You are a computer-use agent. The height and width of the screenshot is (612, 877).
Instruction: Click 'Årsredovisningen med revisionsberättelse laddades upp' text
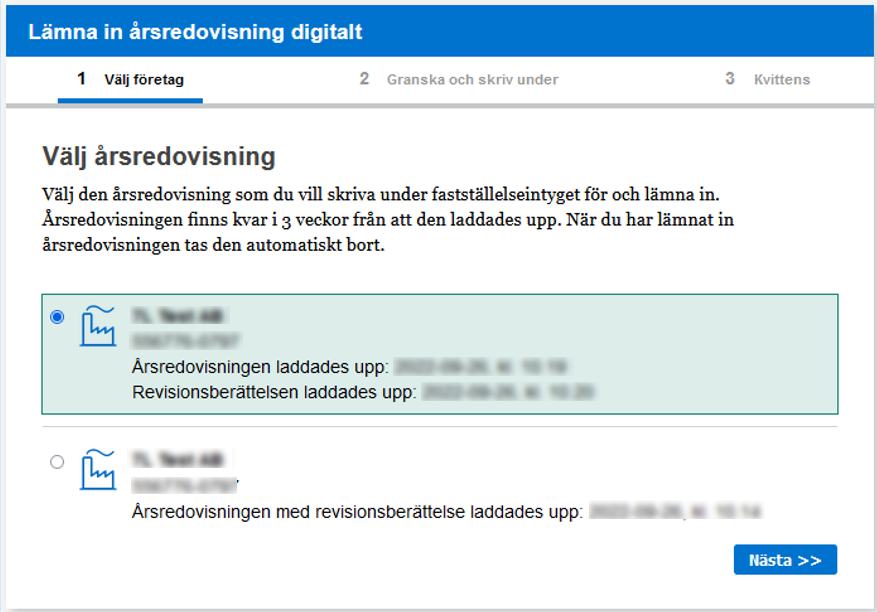(x=357, y=512)
